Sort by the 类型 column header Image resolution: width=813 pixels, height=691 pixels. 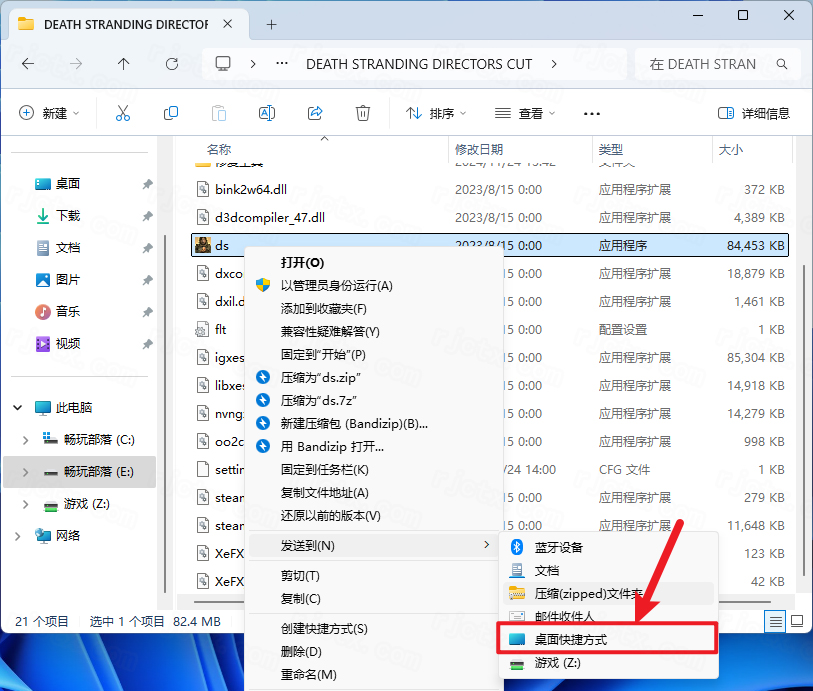tap(610, 150)
